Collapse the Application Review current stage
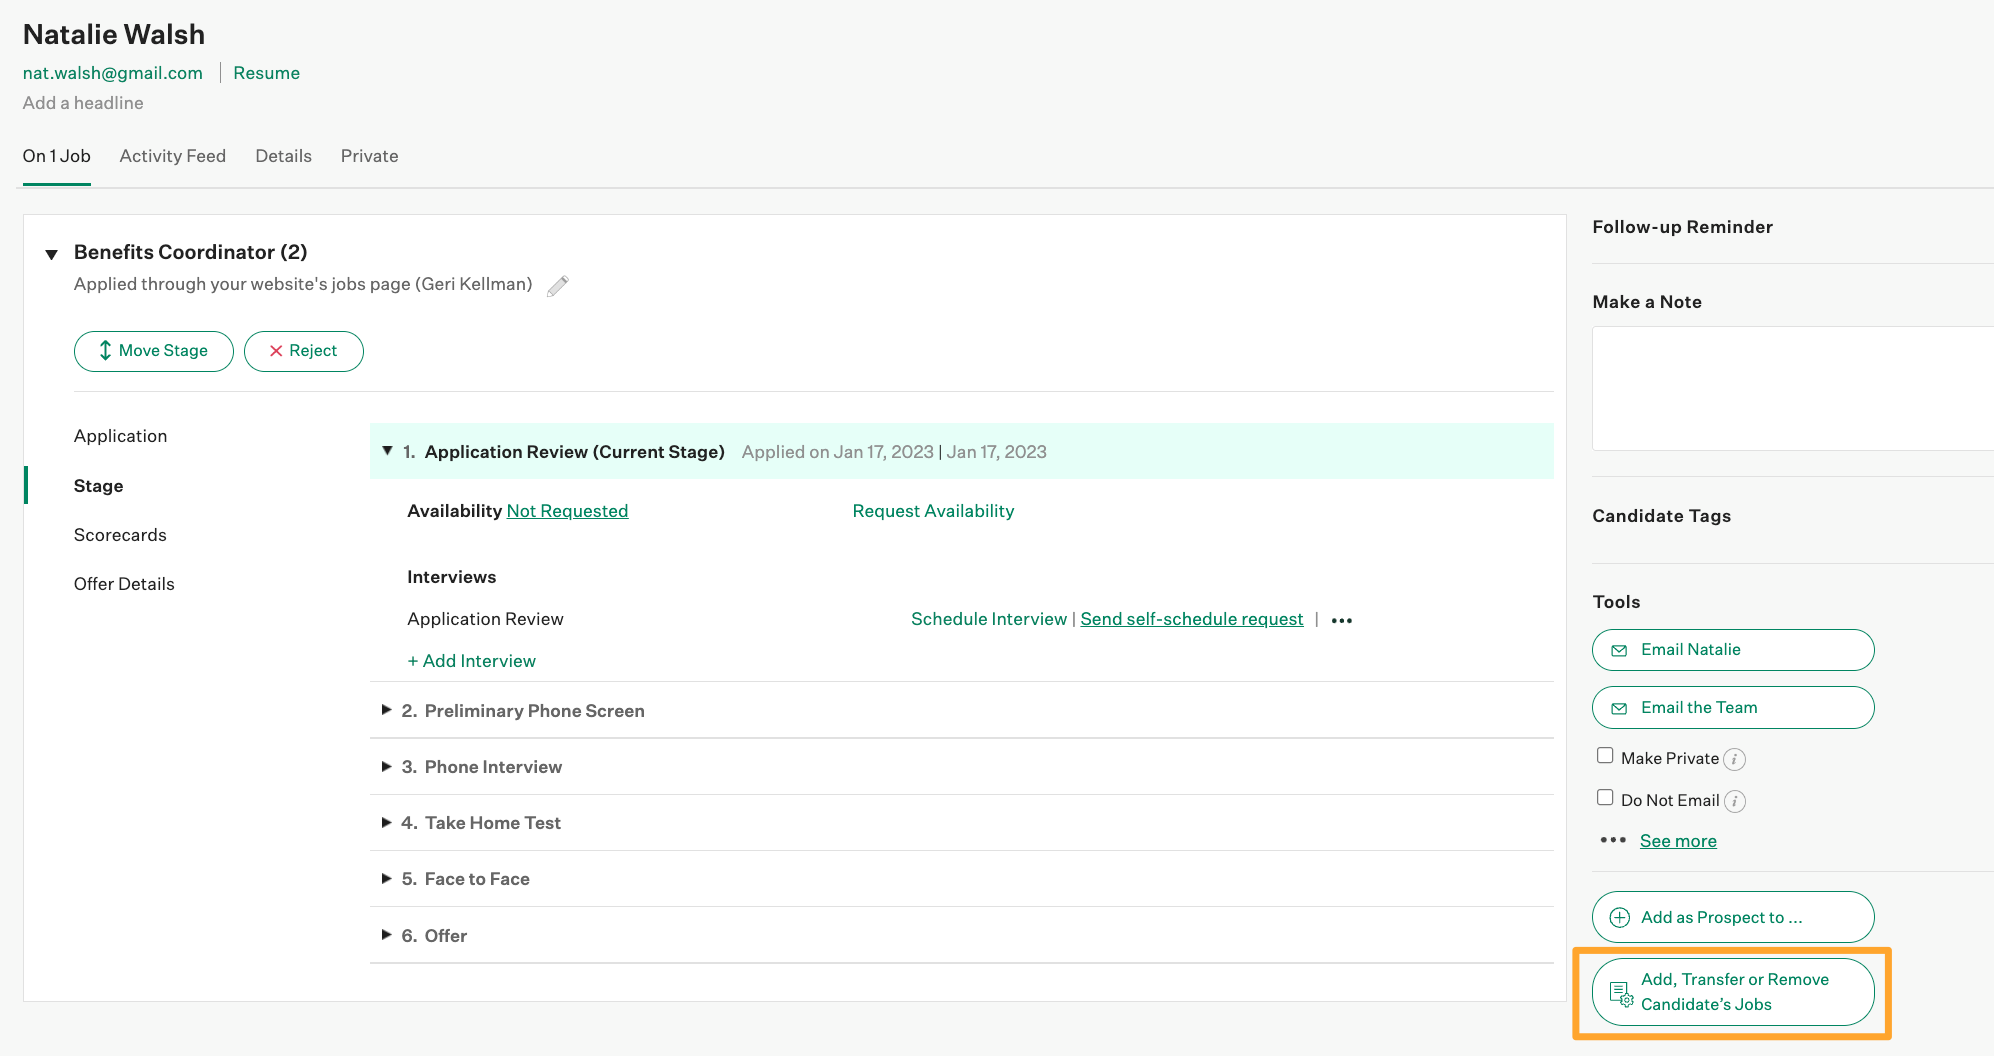 (387, 451)
